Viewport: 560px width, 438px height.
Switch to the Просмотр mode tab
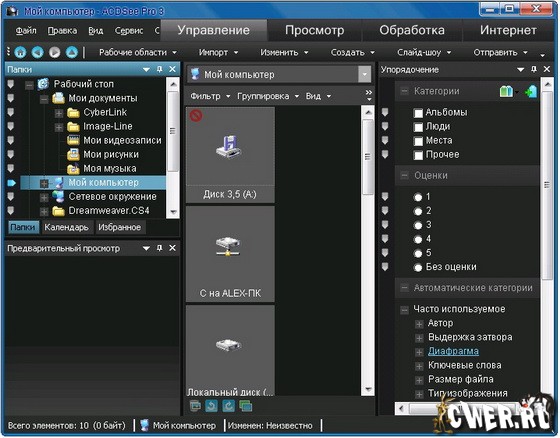point(314,30)
